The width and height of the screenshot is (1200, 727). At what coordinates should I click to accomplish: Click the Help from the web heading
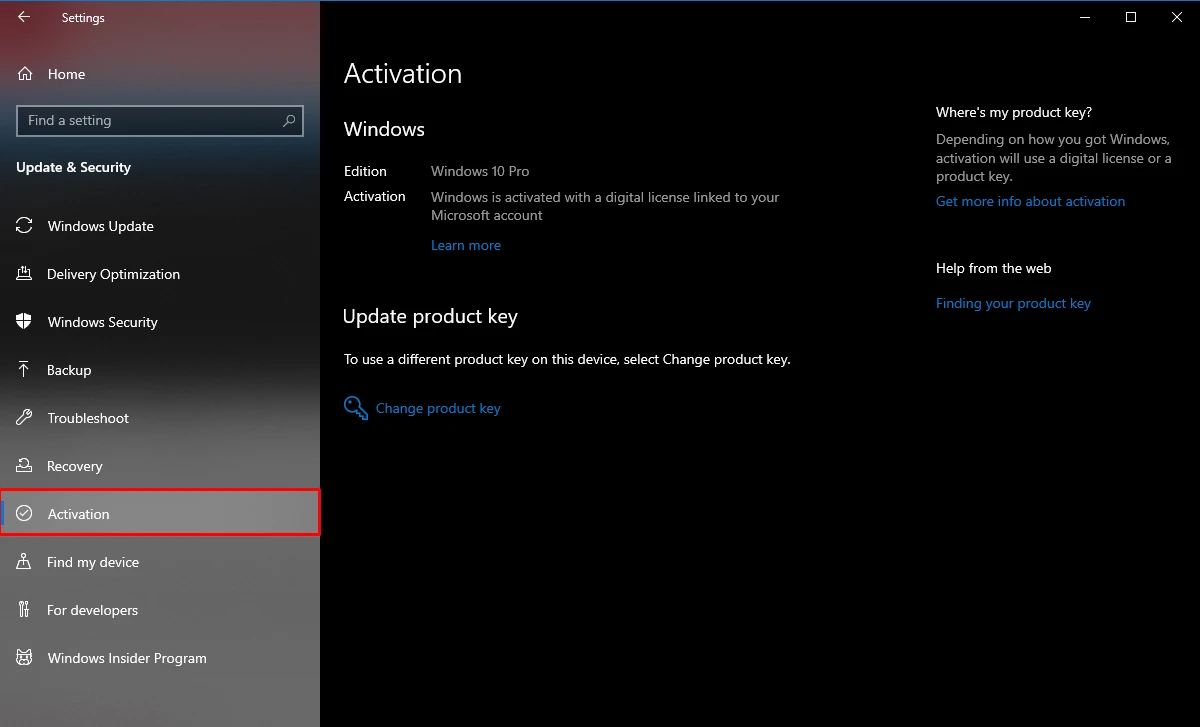click(x=993, y=268)
